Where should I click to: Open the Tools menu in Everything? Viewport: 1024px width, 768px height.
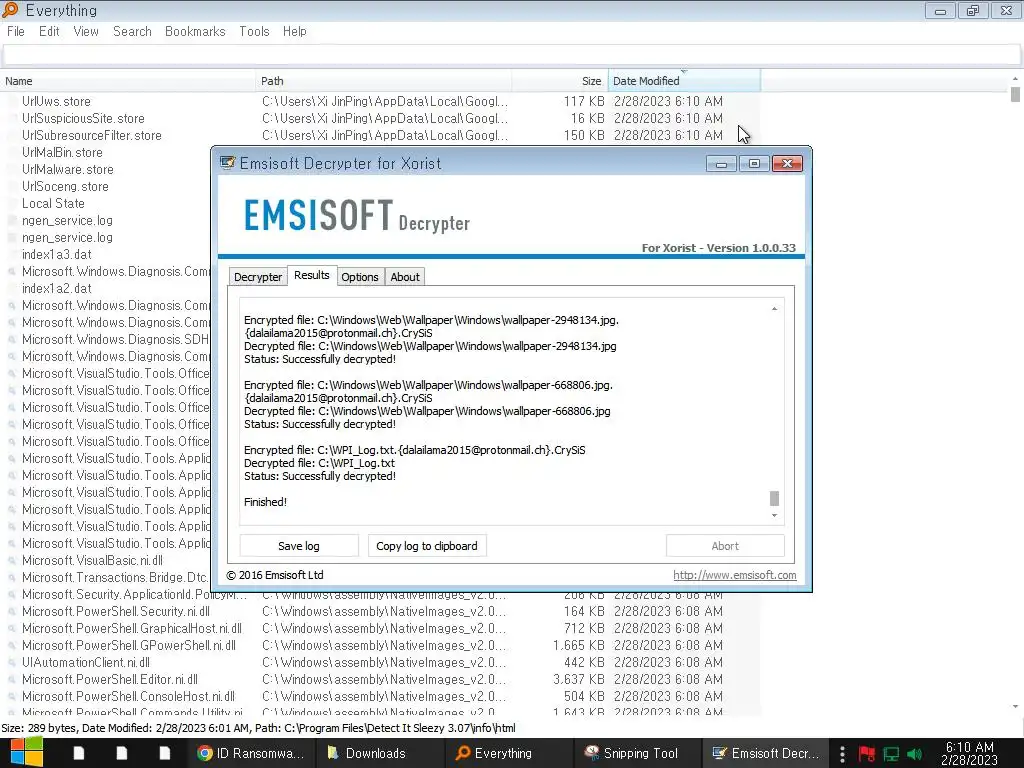point(254,31)
